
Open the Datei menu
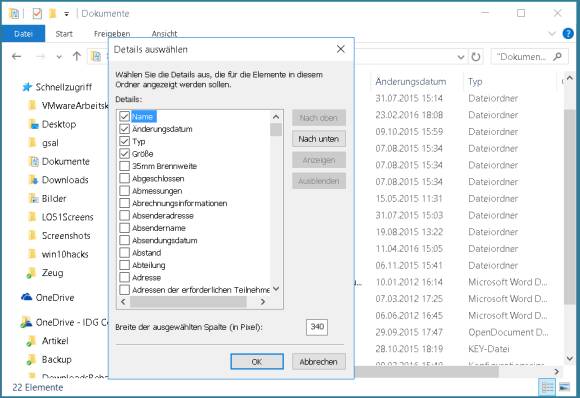click(23, 34)
